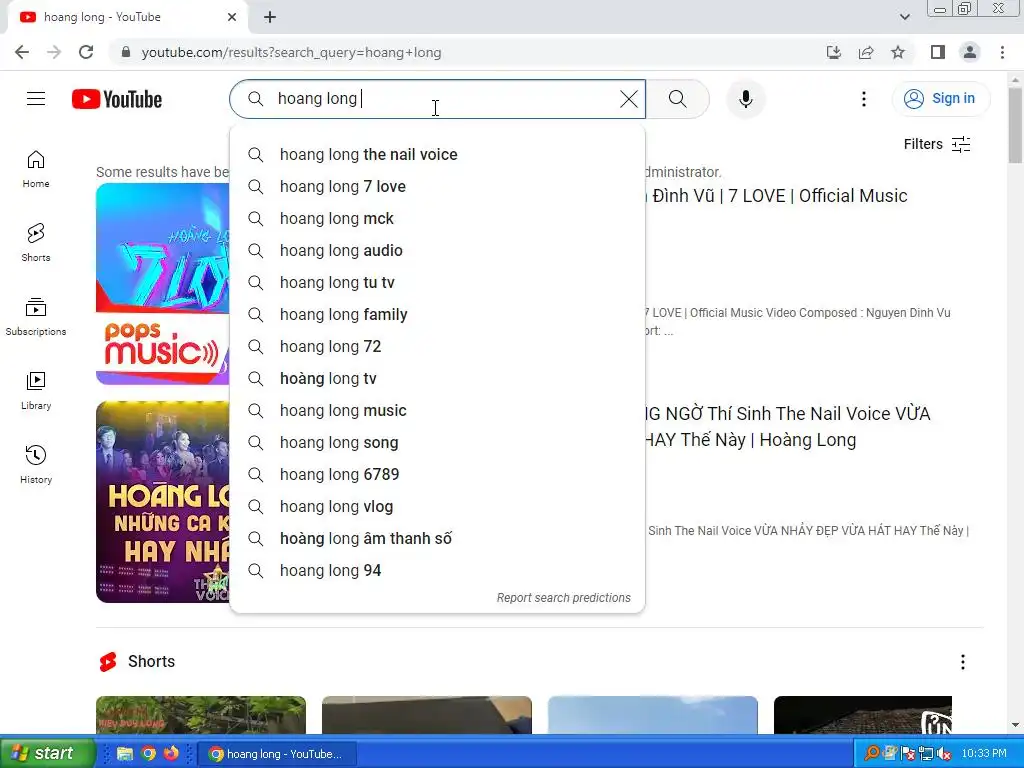Open the YouTube guide hamburger menu

(36, 99)
